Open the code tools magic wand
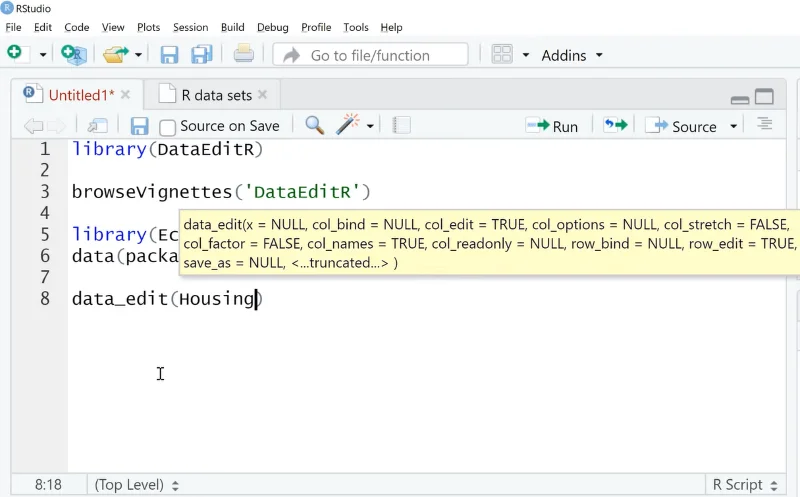The image size is (800, 497). click(347, 125)
